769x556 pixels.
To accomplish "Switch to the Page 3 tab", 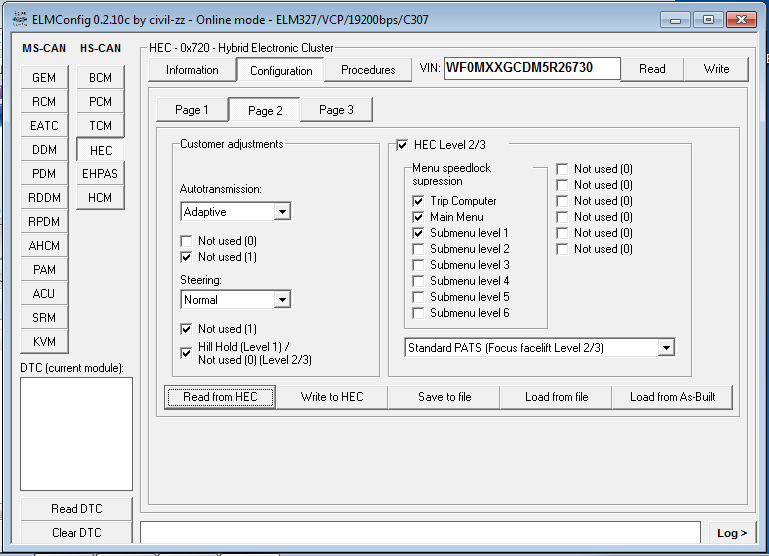I will tap(336, 110).
